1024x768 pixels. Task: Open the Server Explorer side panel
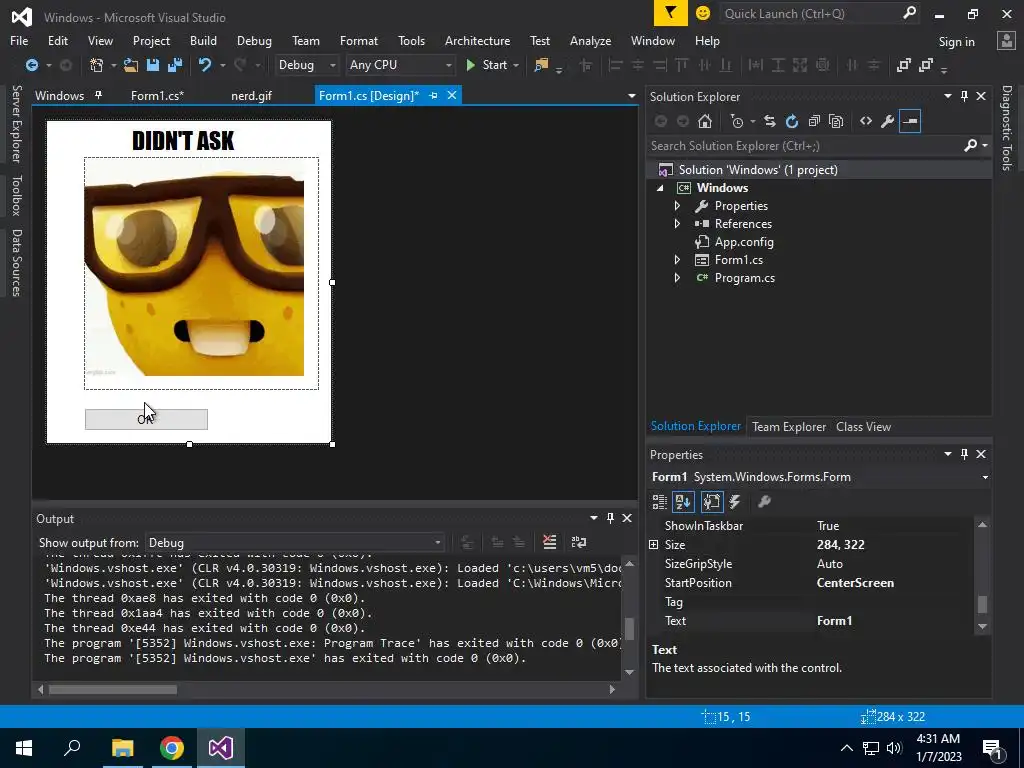click(17, 123)
